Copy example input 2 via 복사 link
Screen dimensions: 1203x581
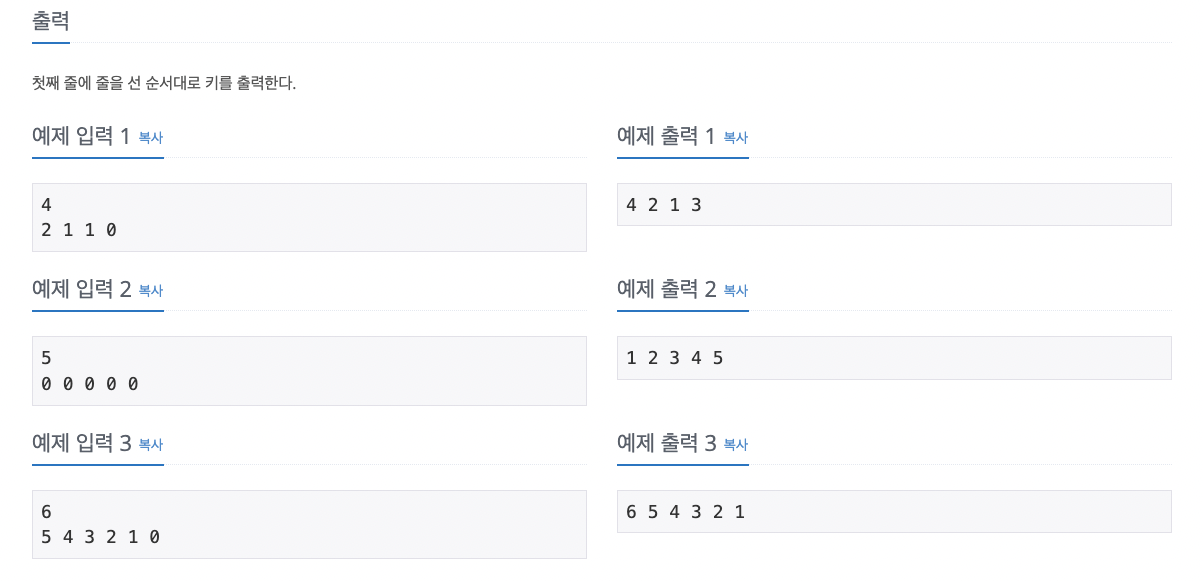click(151, 291)
